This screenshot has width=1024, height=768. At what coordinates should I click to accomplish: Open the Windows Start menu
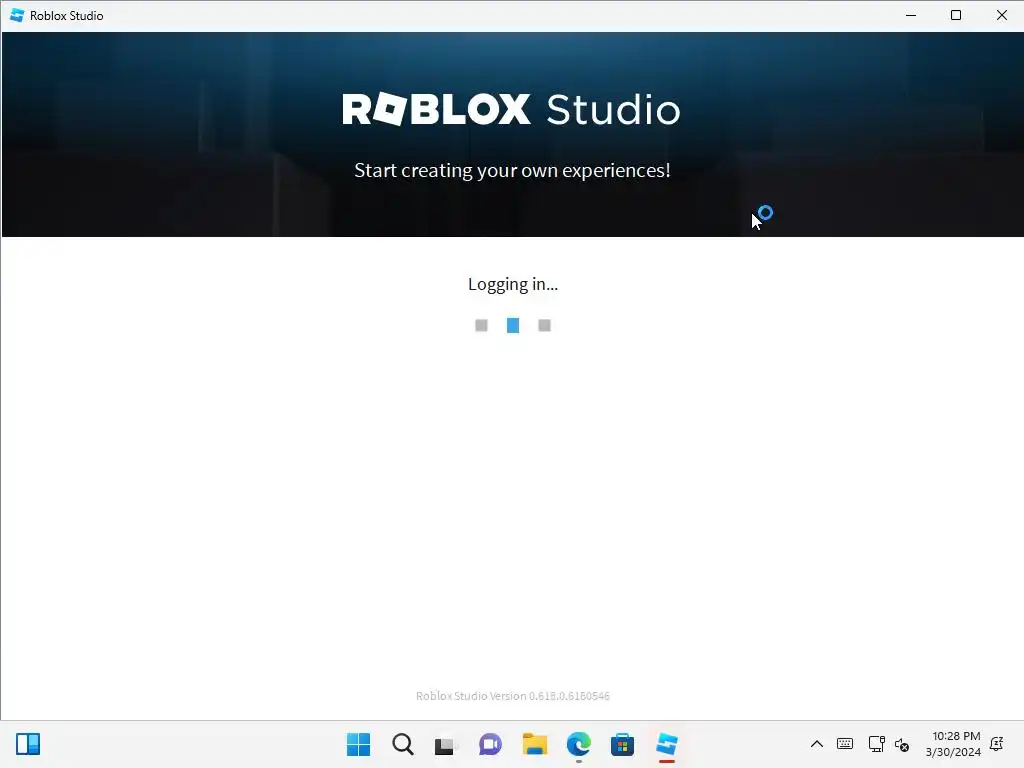pos(358,744)
